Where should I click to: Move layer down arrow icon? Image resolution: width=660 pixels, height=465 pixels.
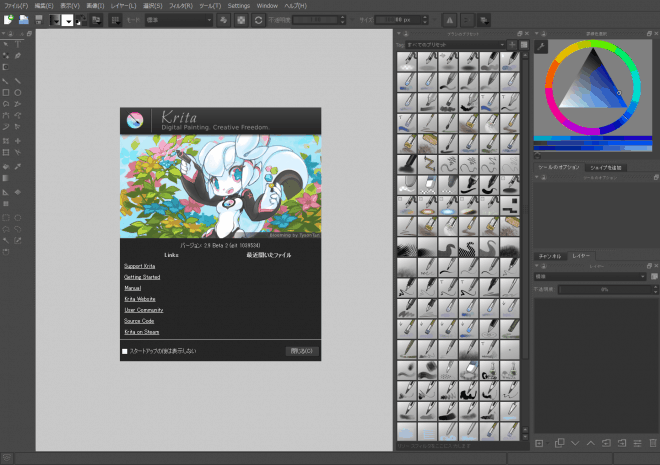pos(575,443)
